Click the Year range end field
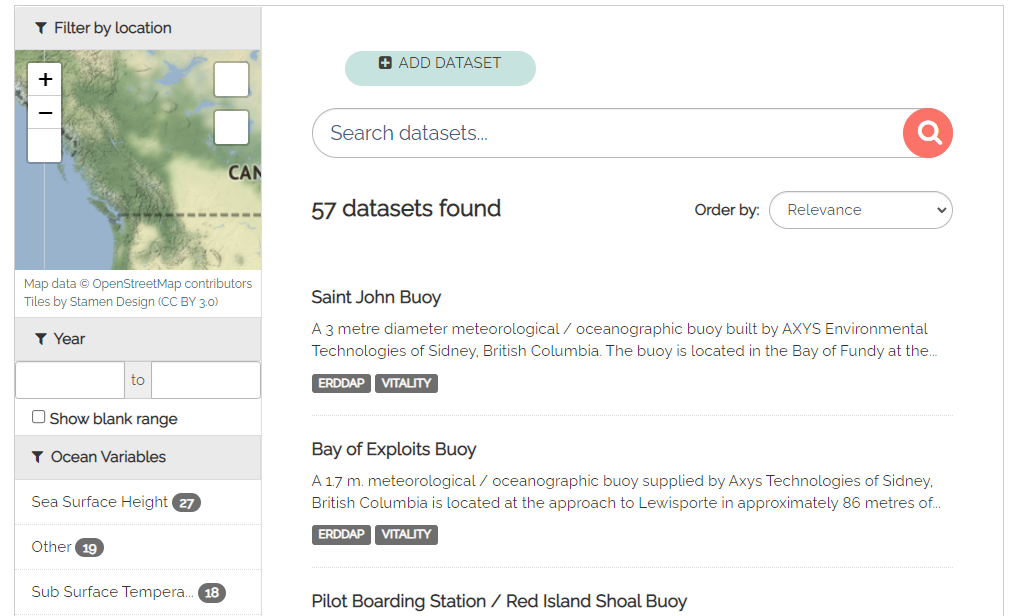 [x=206, y=380]
